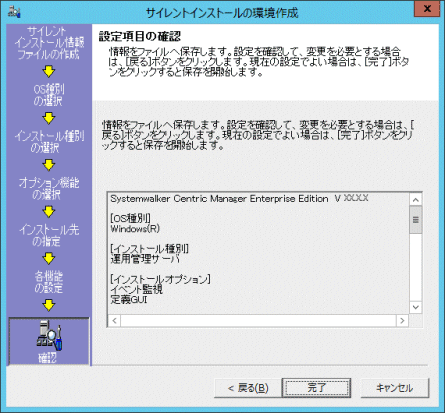Viewport: 445px width, 413px height.
Task: Finish by clicking the 完了 button
Action: click(316, 388)
